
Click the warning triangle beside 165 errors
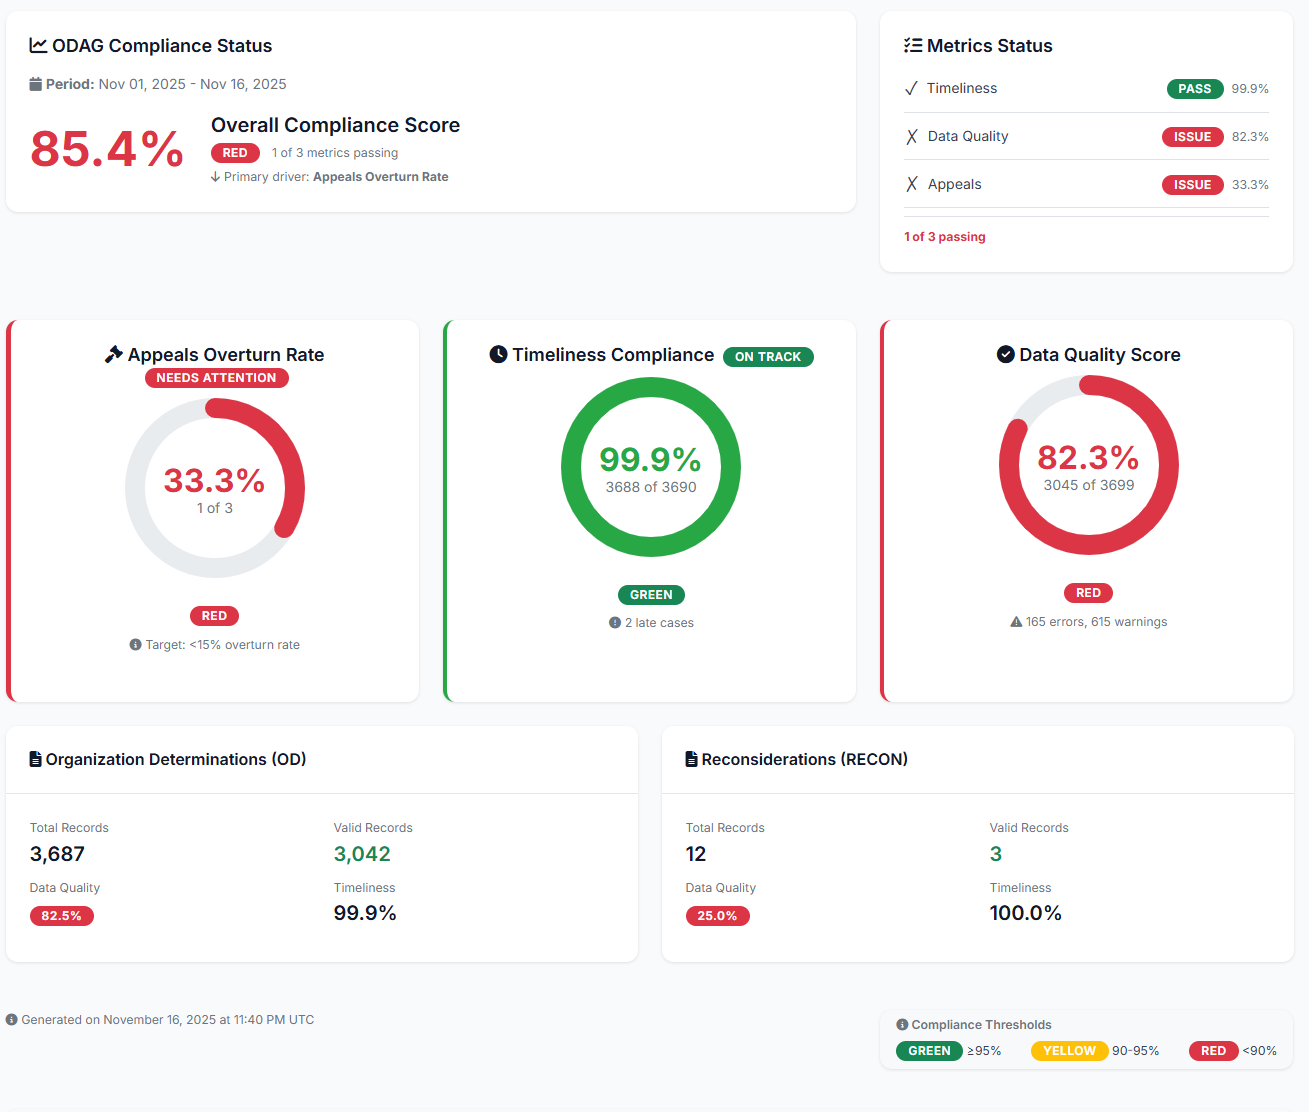[x=1015, y=621]
